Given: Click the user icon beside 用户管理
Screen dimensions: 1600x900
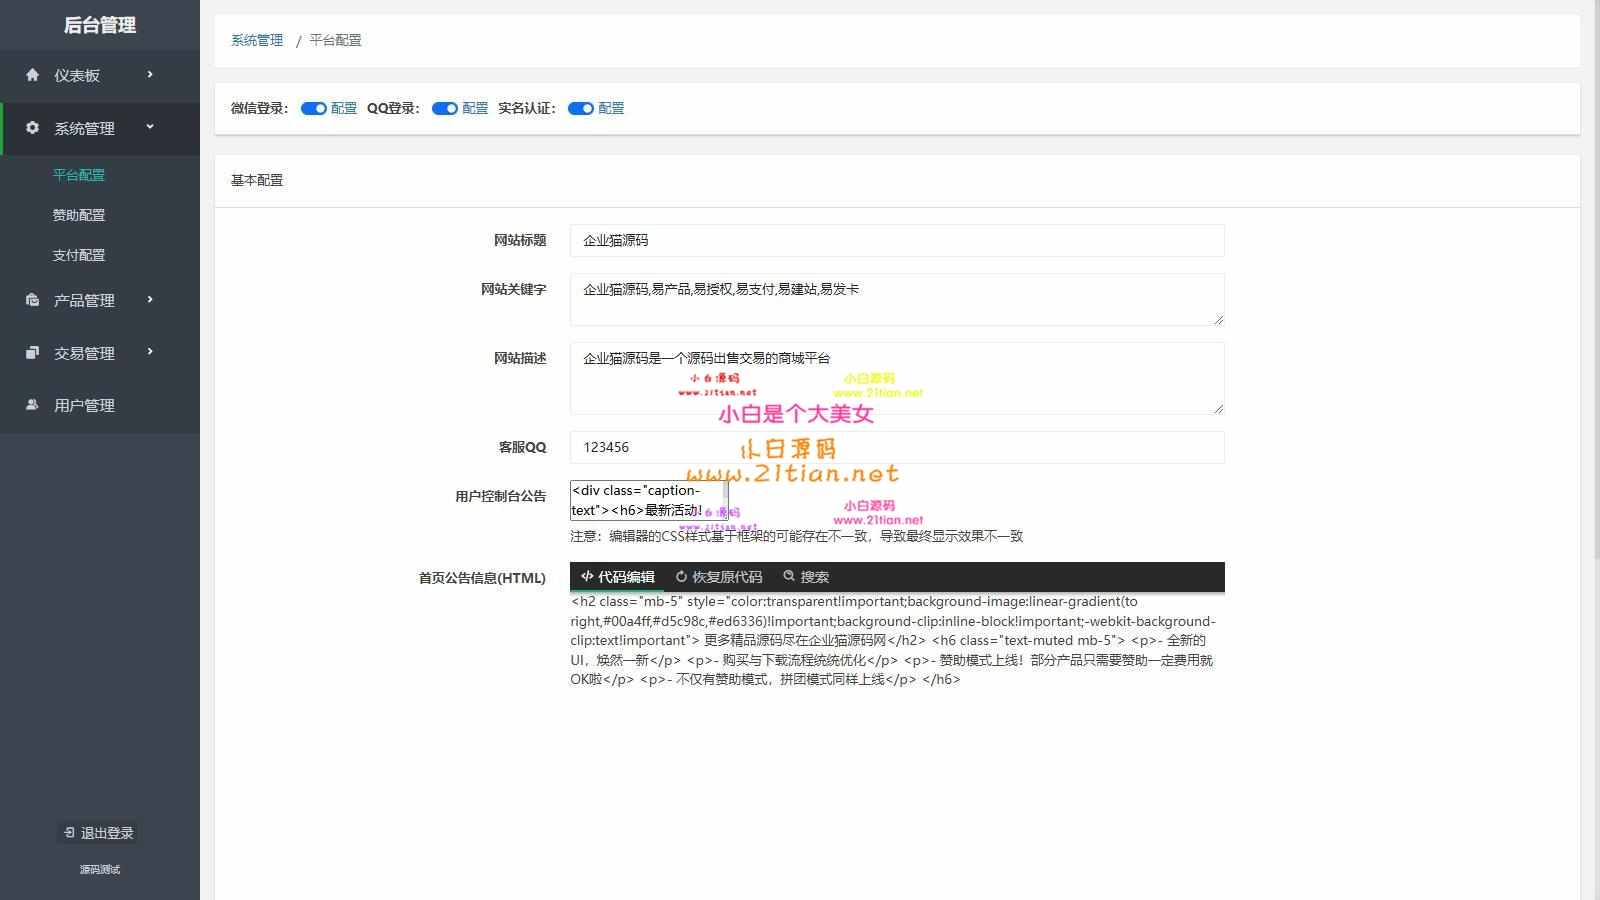Looking at the screenshot, I should coord(31,405).
